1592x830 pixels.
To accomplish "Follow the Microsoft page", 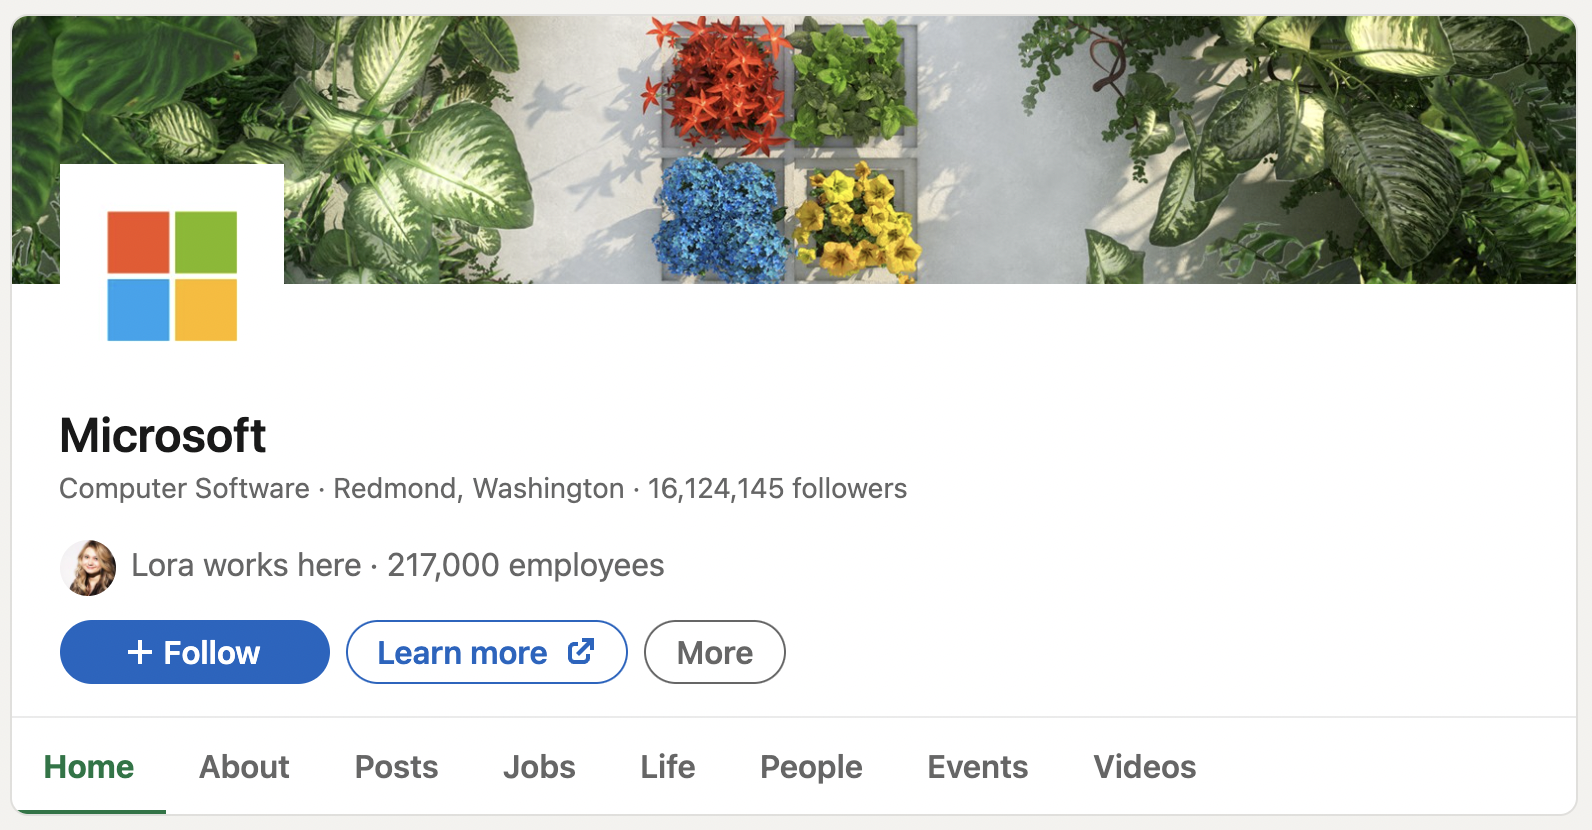I will pyautogui.click(x=195, y=653).
